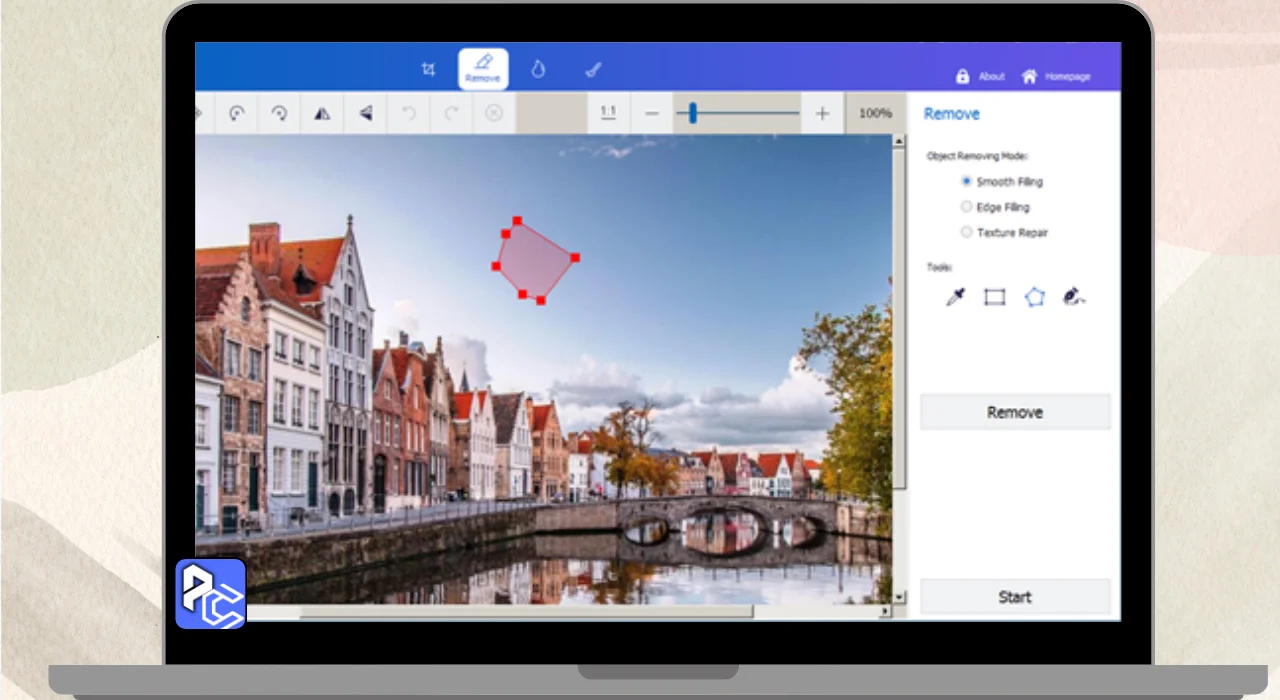Click the zoom slider handle

692,113
